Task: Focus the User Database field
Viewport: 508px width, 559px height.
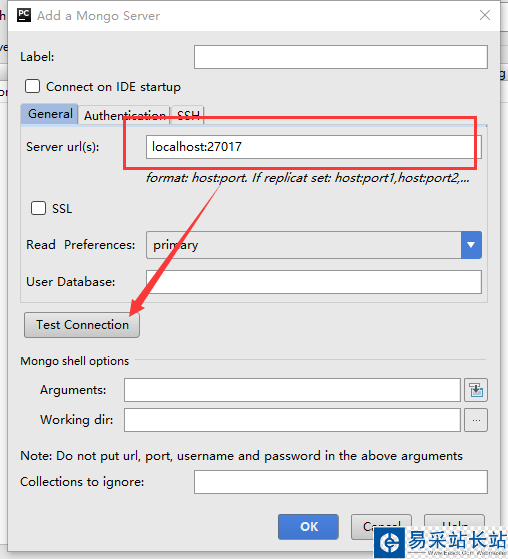Action: coord(314,282)
